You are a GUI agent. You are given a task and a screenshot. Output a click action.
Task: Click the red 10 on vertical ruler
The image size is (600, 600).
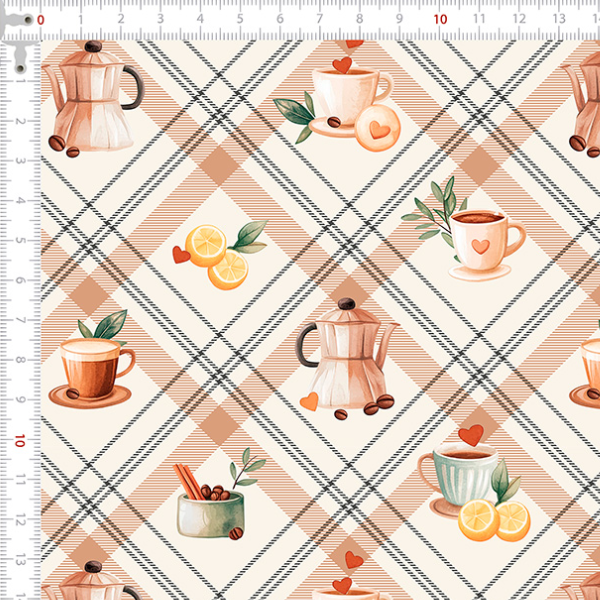[19, 441]
